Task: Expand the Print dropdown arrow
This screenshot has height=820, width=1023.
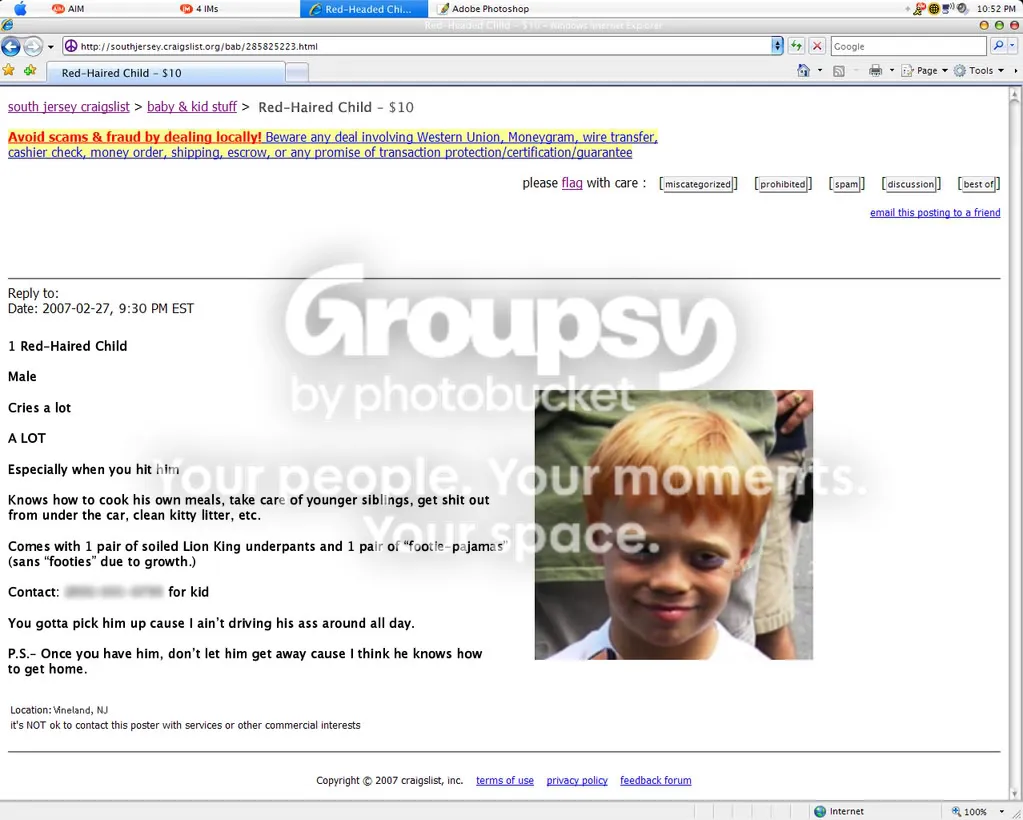Action: (892, 70)
